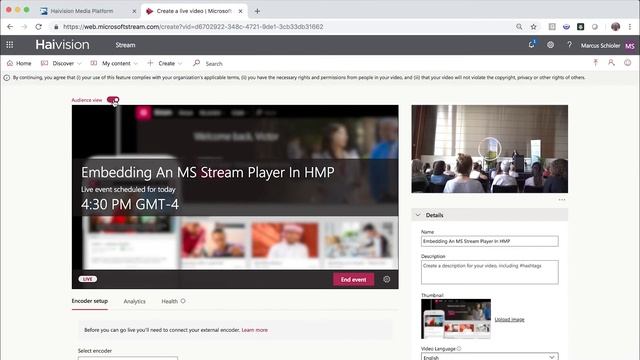The height and width of the screenshot is (360, 640).
Task: Click the Health info icon
Action: (x=183, y=301)
